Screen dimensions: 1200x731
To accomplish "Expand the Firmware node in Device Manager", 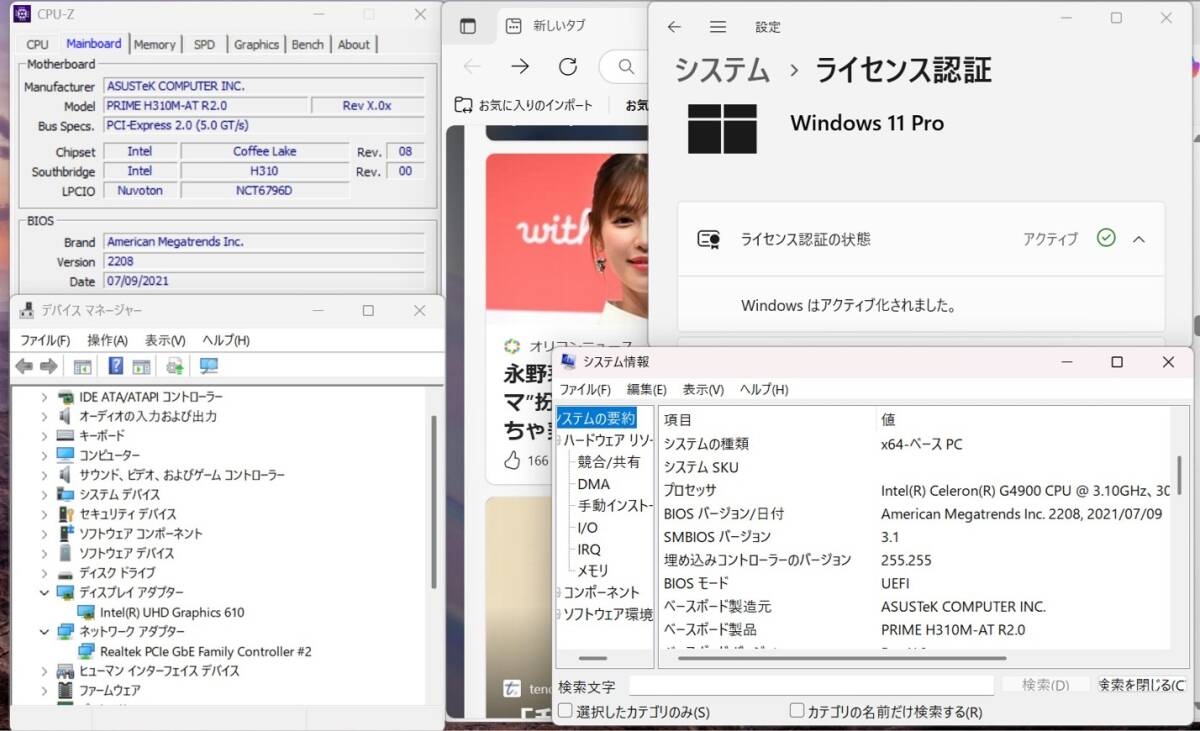I will tap(44, 690).
